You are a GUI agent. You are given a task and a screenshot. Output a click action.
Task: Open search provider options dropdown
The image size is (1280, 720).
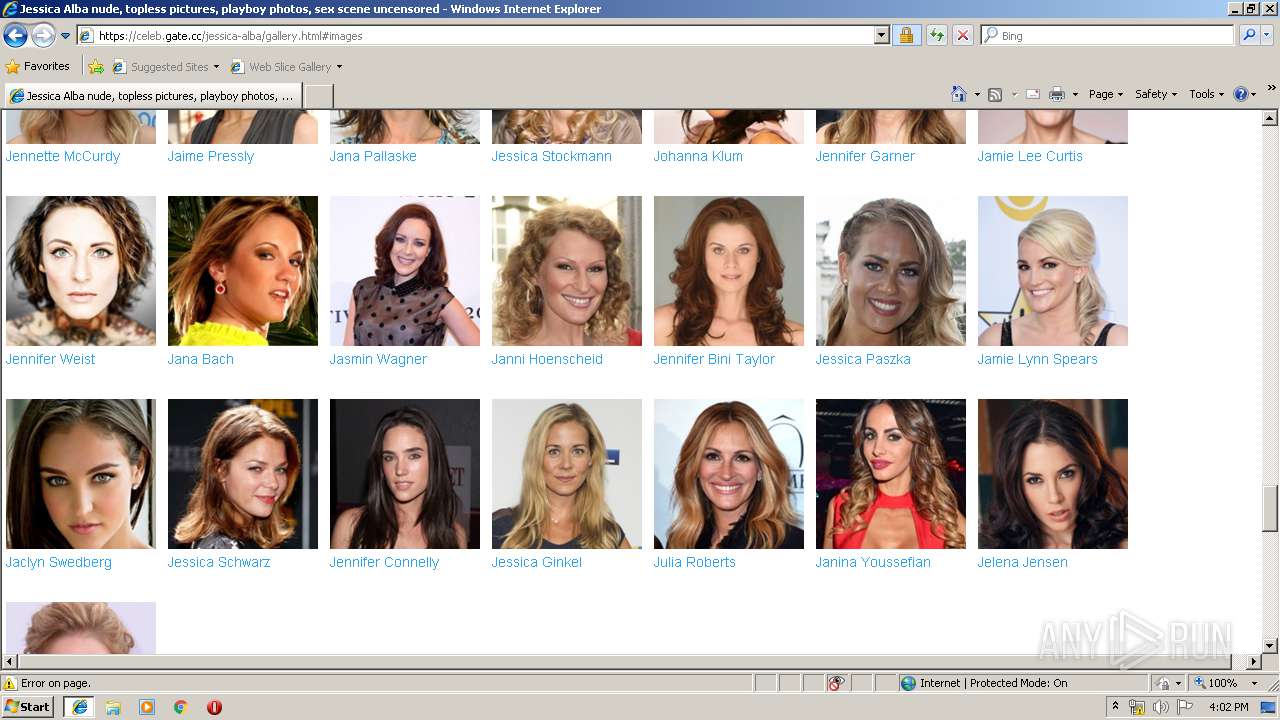point(1267,35)
